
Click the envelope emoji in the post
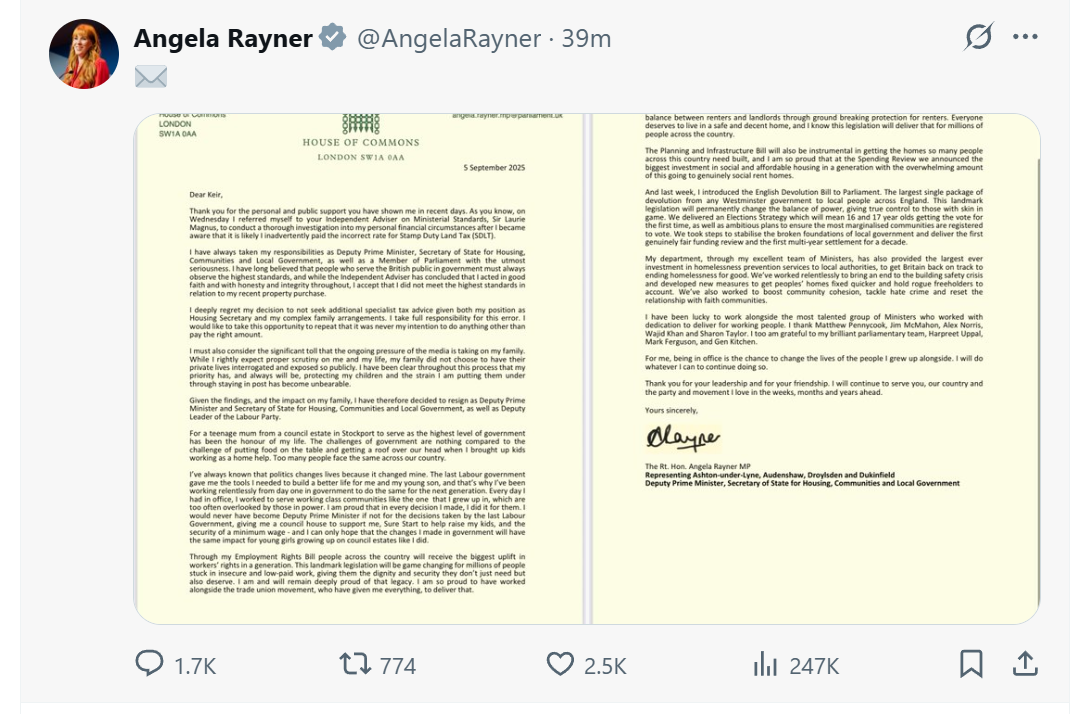pyautogui.click(x=150, y=77)
